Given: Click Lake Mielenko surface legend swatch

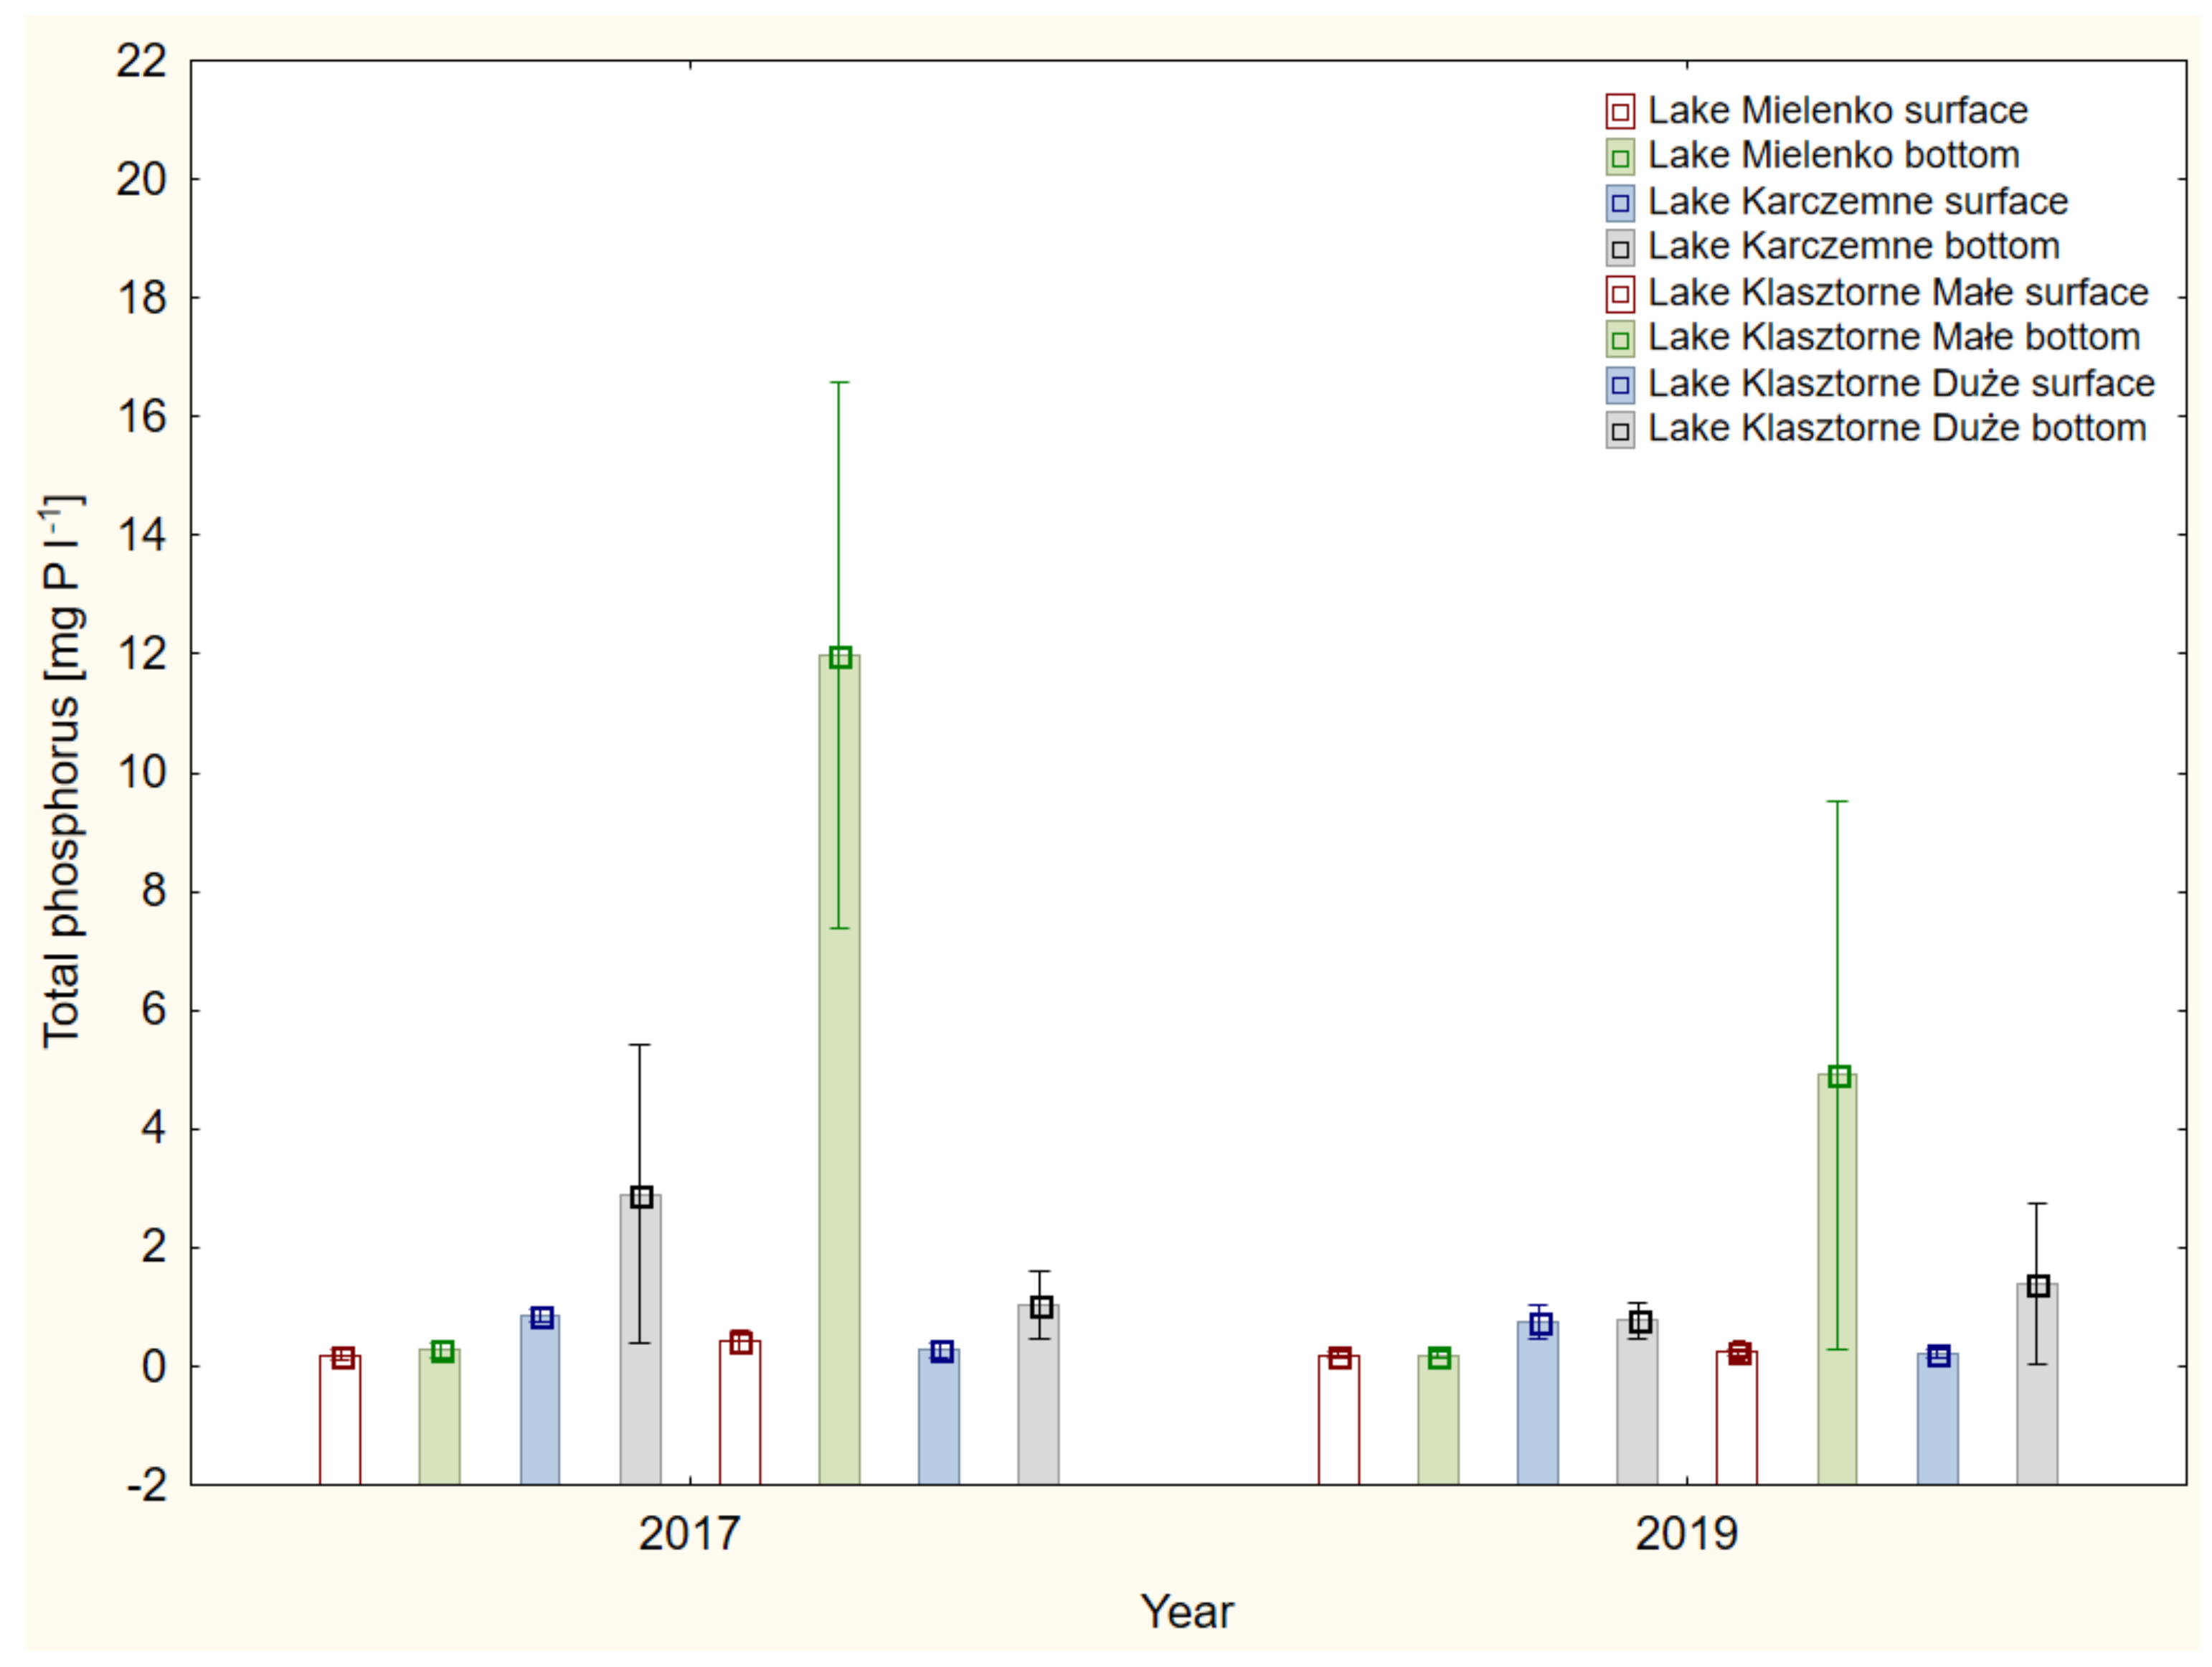Looking at the screenshot, I should [1620, 111].
